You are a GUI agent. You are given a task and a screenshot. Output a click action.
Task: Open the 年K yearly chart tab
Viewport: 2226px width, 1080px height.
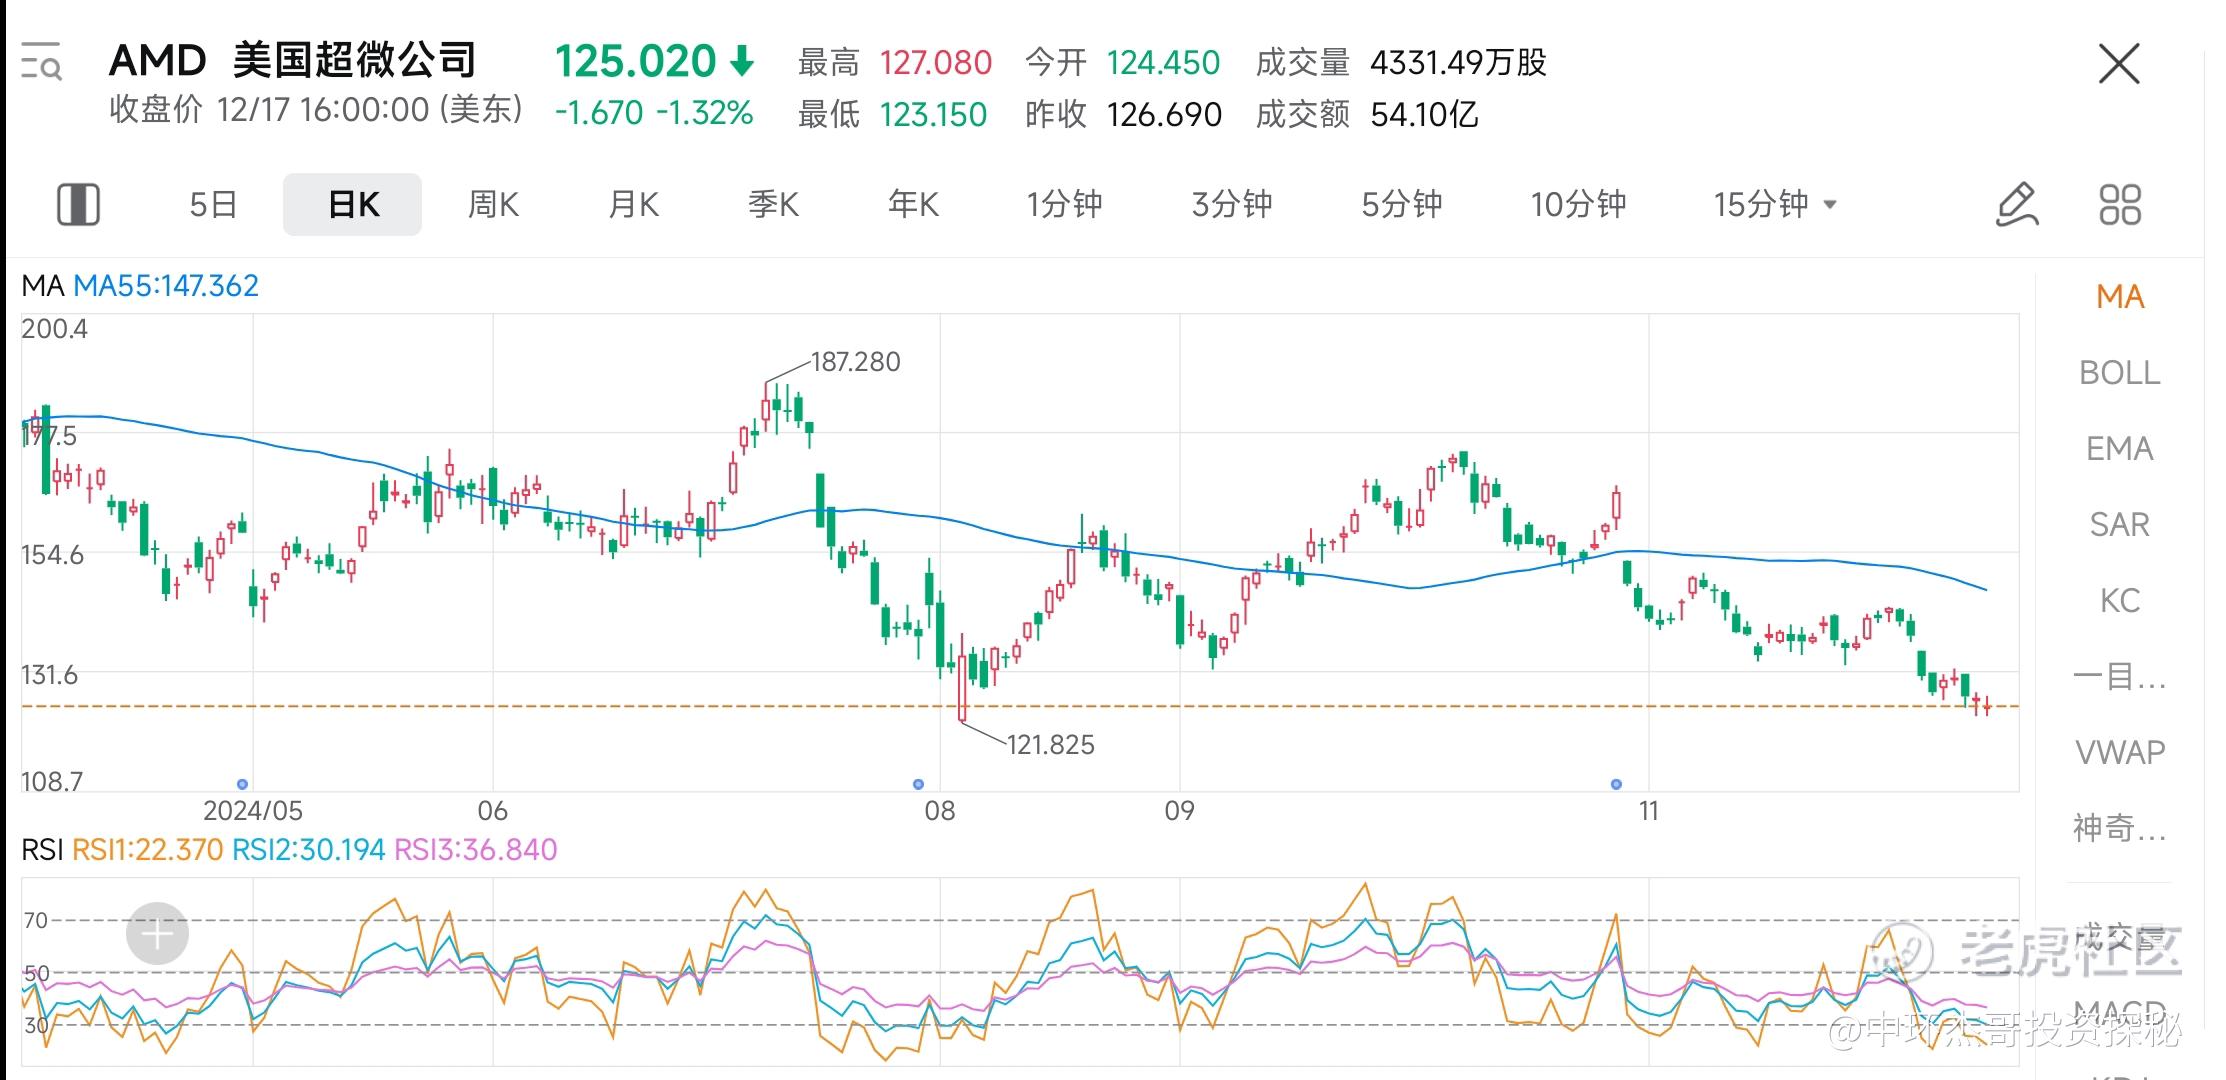(x=913, y=204)
